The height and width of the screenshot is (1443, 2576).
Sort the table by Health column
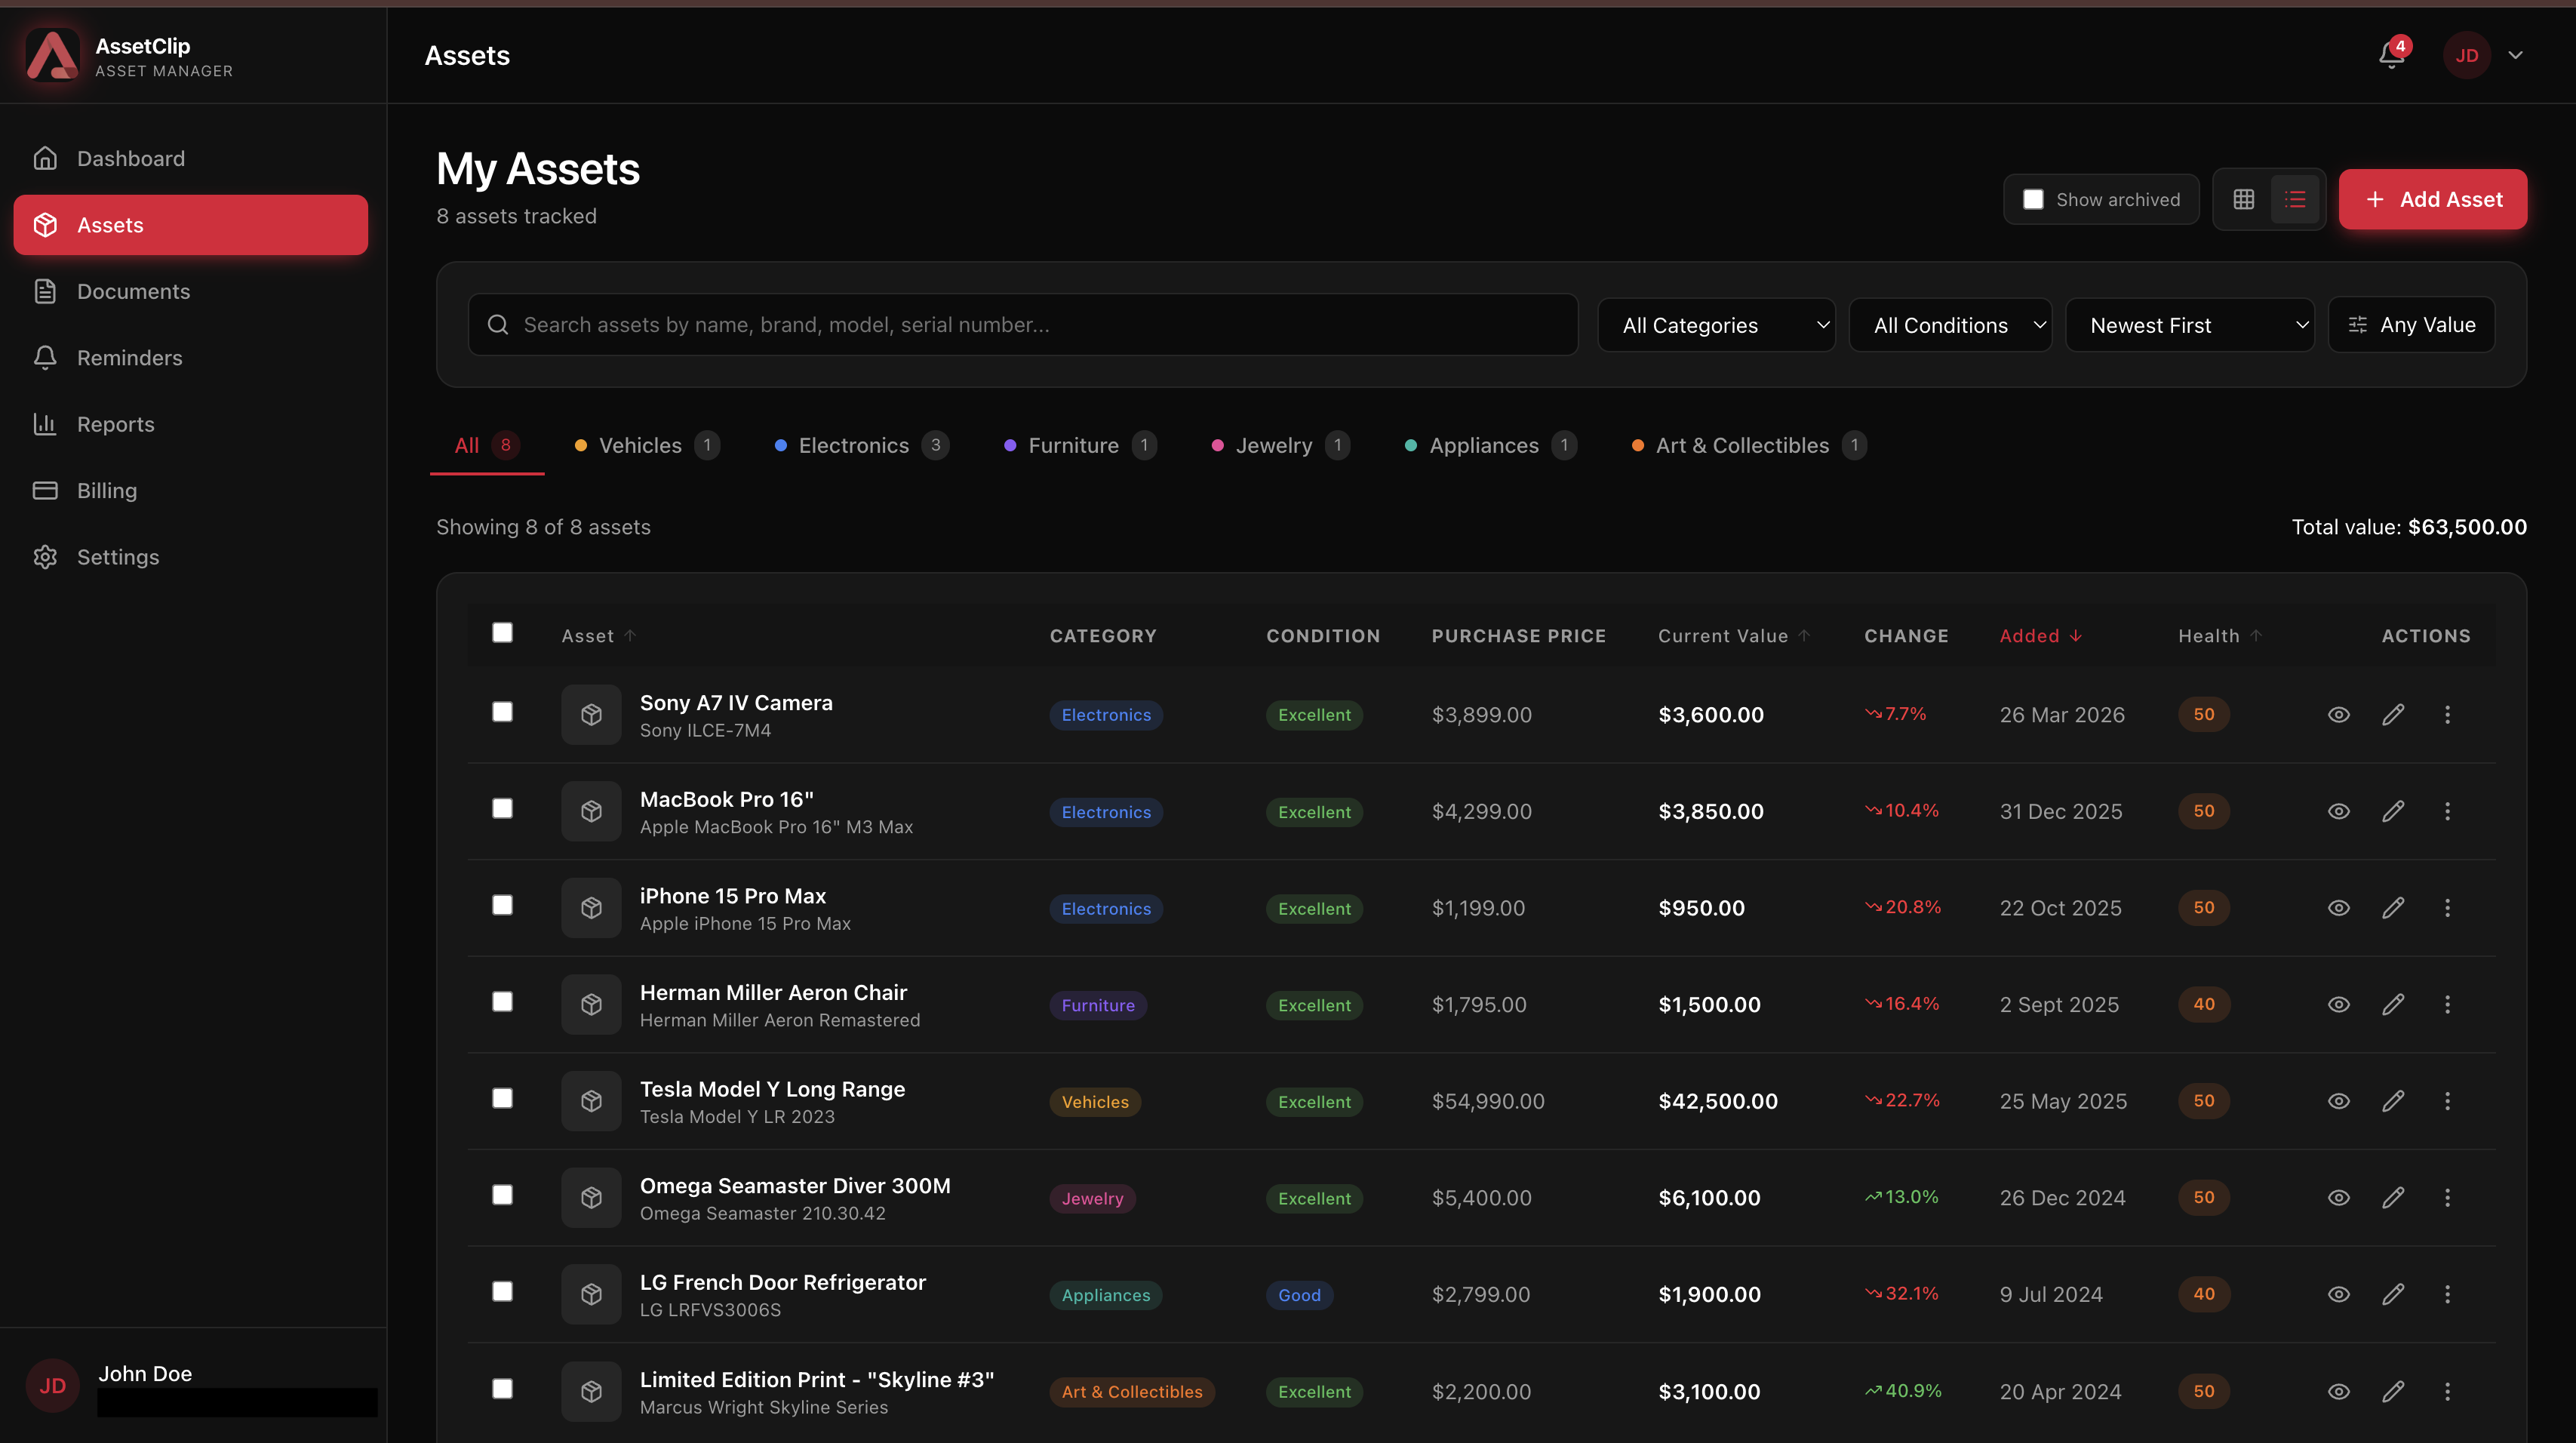tap(2220, 636)
